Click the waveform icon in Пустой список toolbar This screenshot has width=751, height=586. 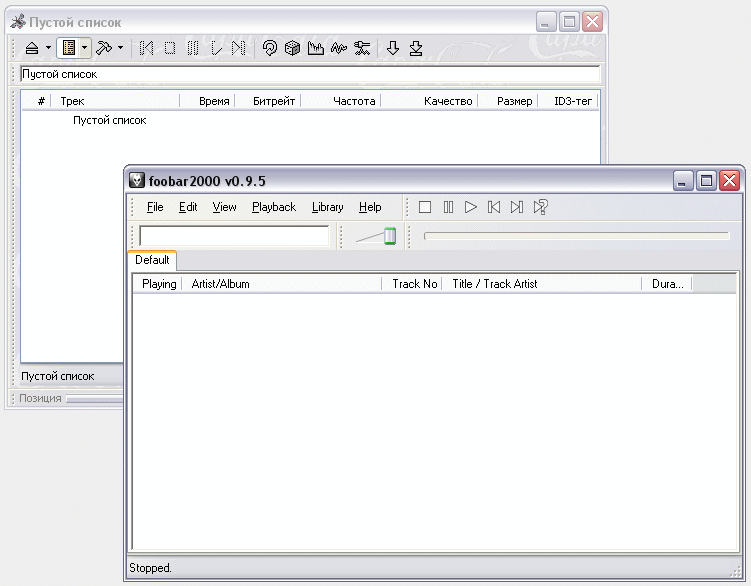[x=339, y=48]
